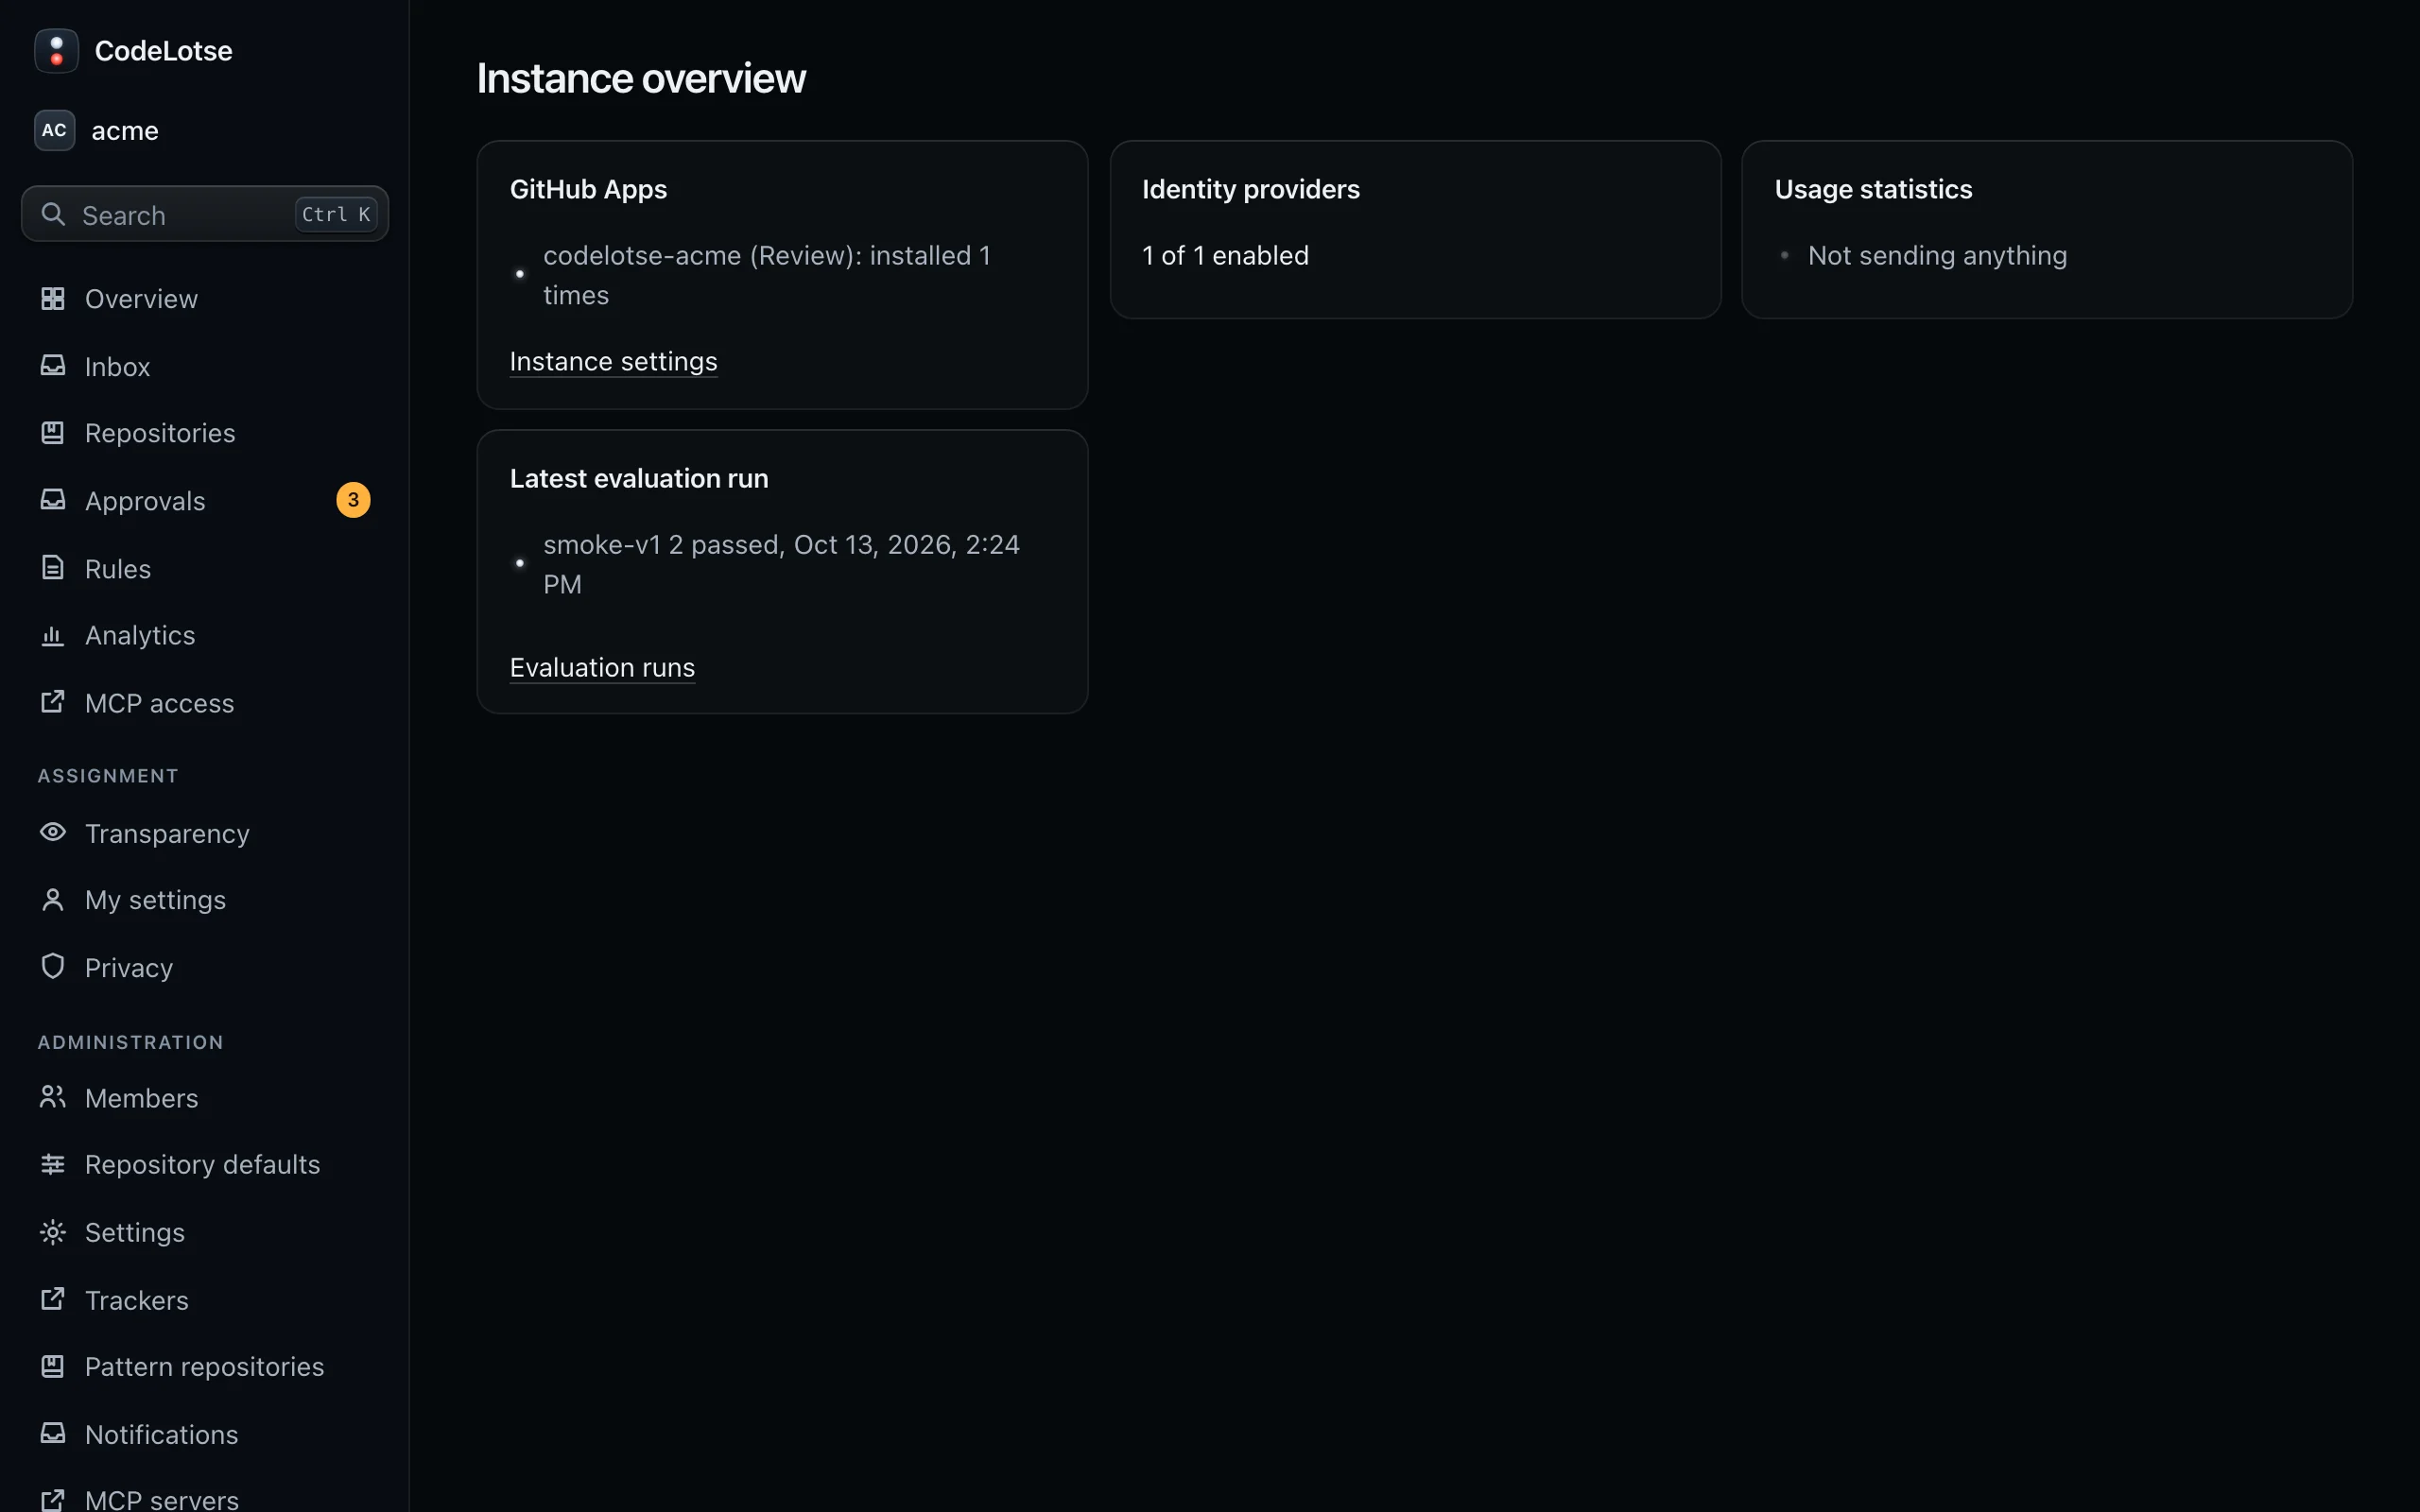Click the search magnifier icon

[x=53, y=214]
